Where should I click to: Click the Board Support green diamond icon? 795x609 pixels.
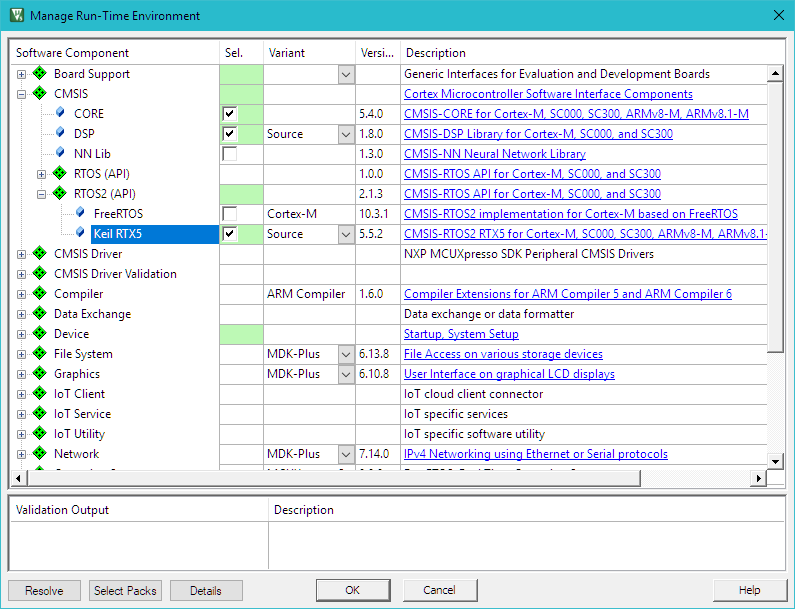click(x=40, y=74)
